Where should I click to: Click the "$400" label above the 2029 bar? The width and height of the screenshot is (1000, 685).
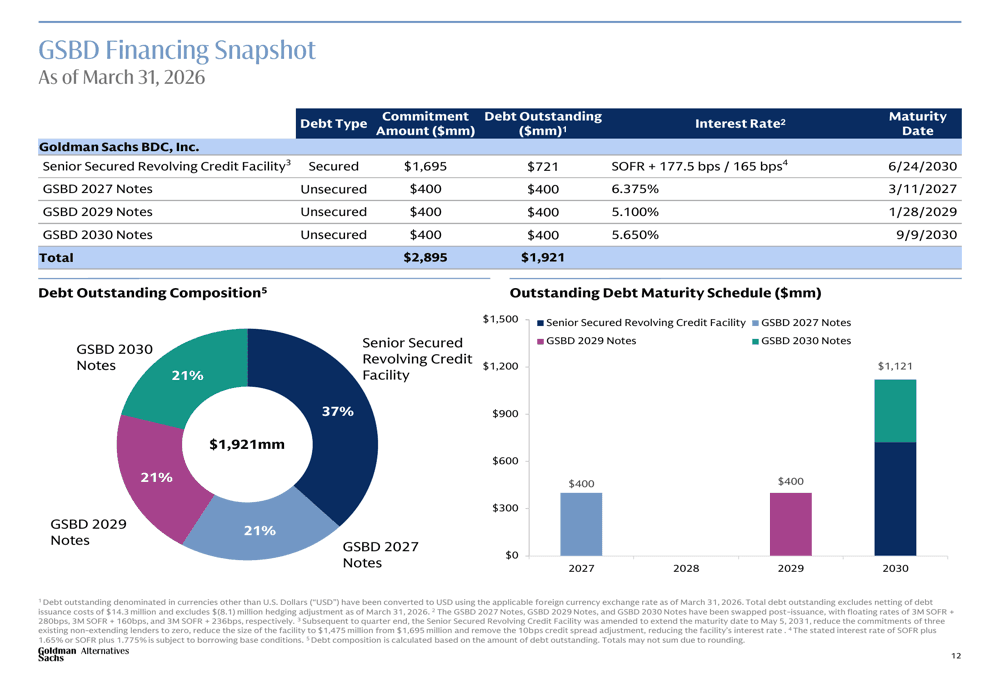(x=790, y=482)
